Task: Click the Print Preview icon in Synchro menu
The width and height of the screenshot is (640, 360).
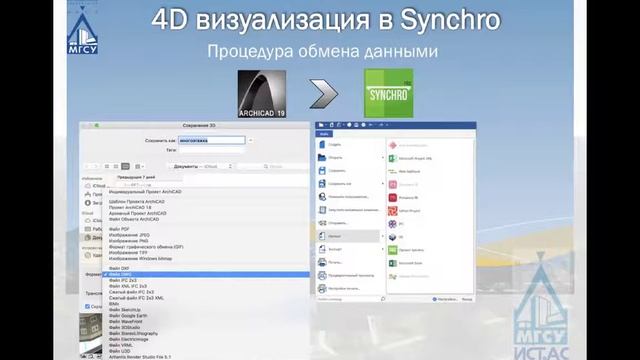Action: 322,276
